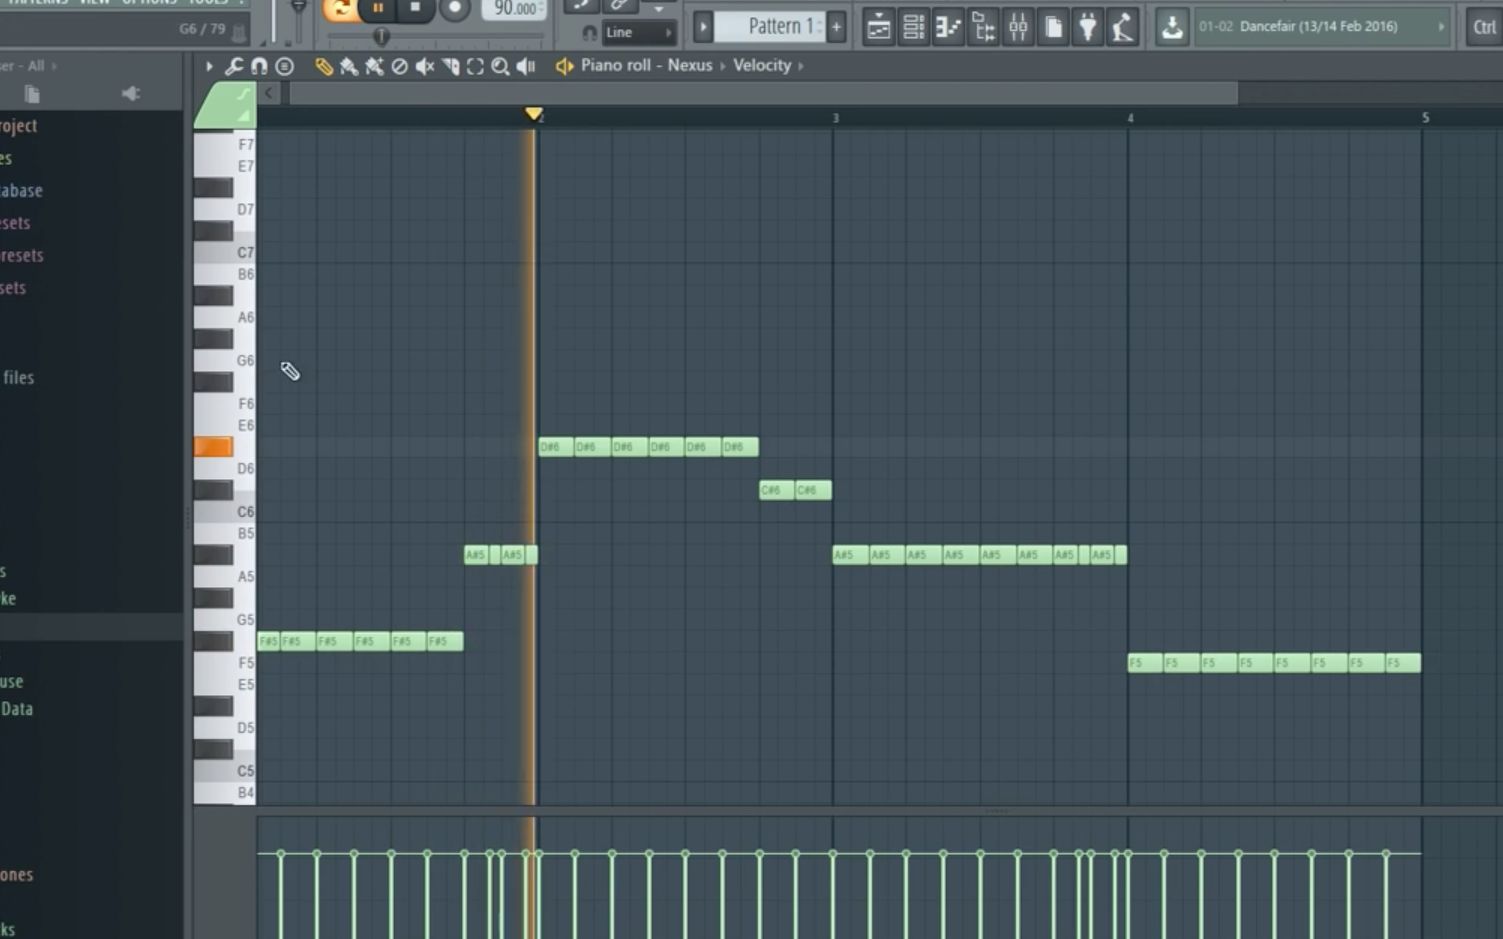The image size is (1503, 939).
Task: Select the Paint brush tool
Action: 347,65
